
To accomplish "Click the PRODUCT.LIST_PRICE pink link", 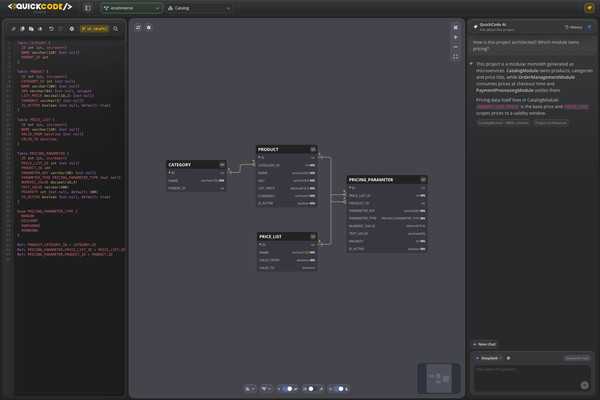I will pos(497,107).
